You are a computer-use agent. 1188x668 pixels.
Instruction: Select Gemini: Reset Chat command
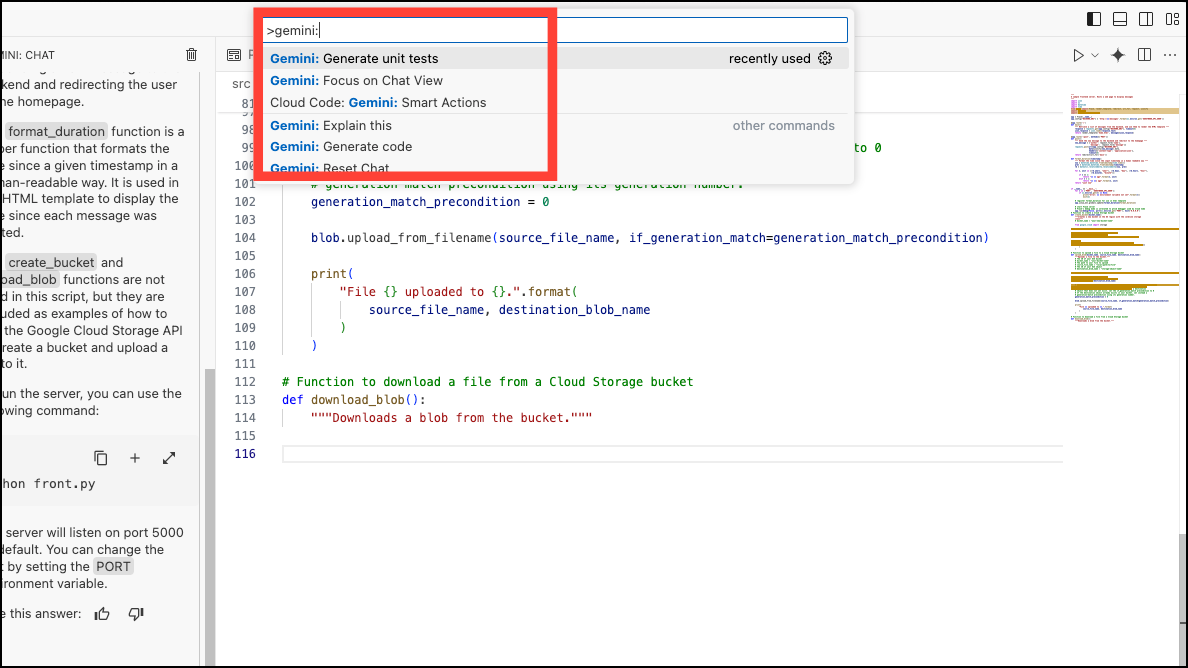(x=555, y=167)
